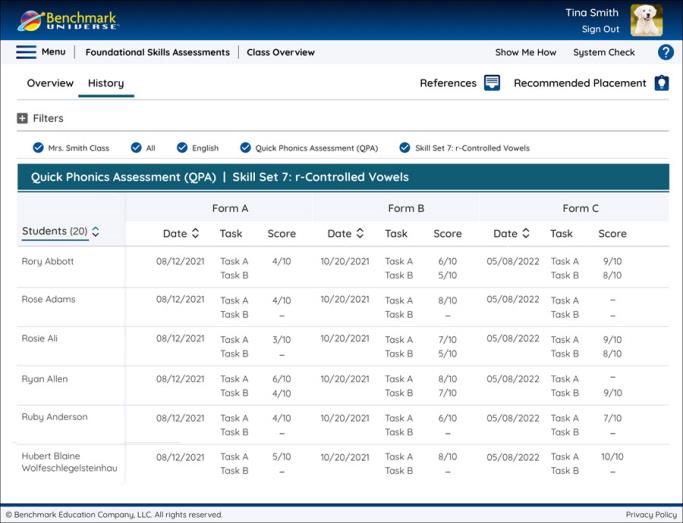The image size is (683, 523).
Task: Click the Recommended Placement label
Action: (580, 83)
